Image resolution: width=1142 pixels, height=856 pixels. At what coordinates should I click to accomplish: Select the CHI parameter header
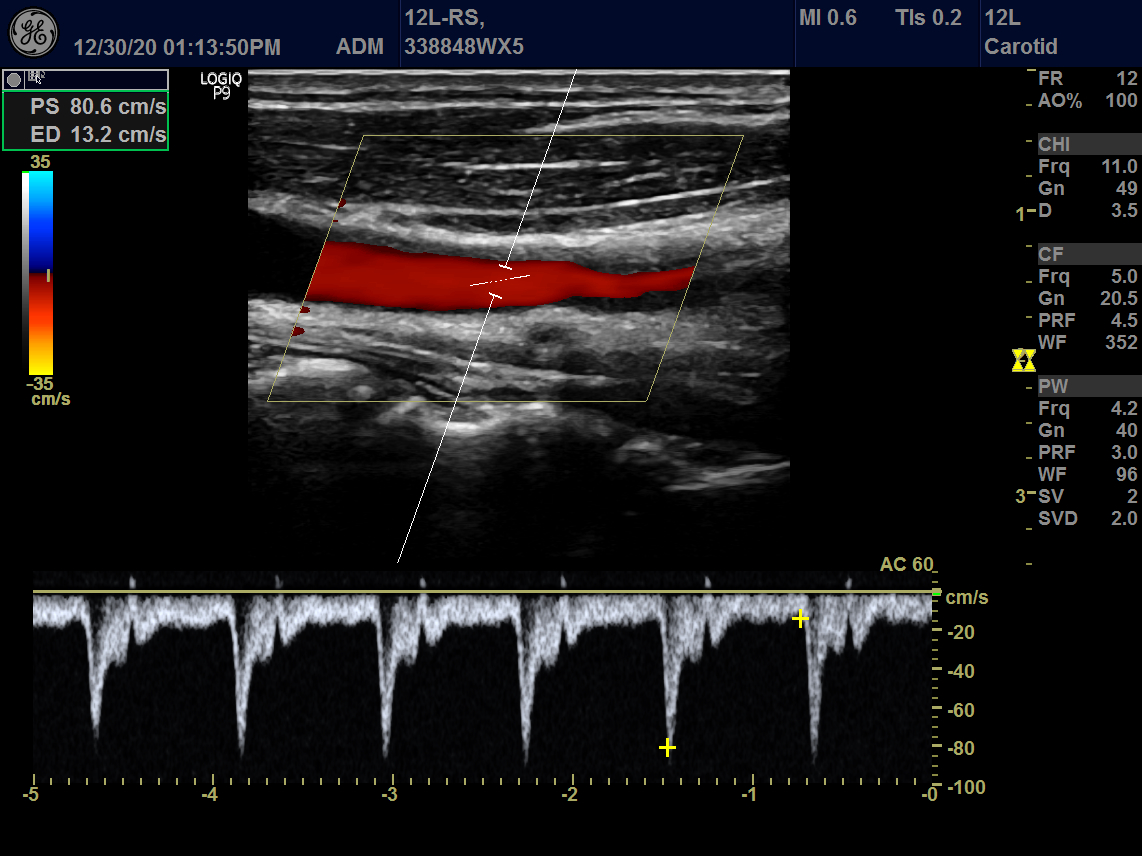tap(1054, 145)
